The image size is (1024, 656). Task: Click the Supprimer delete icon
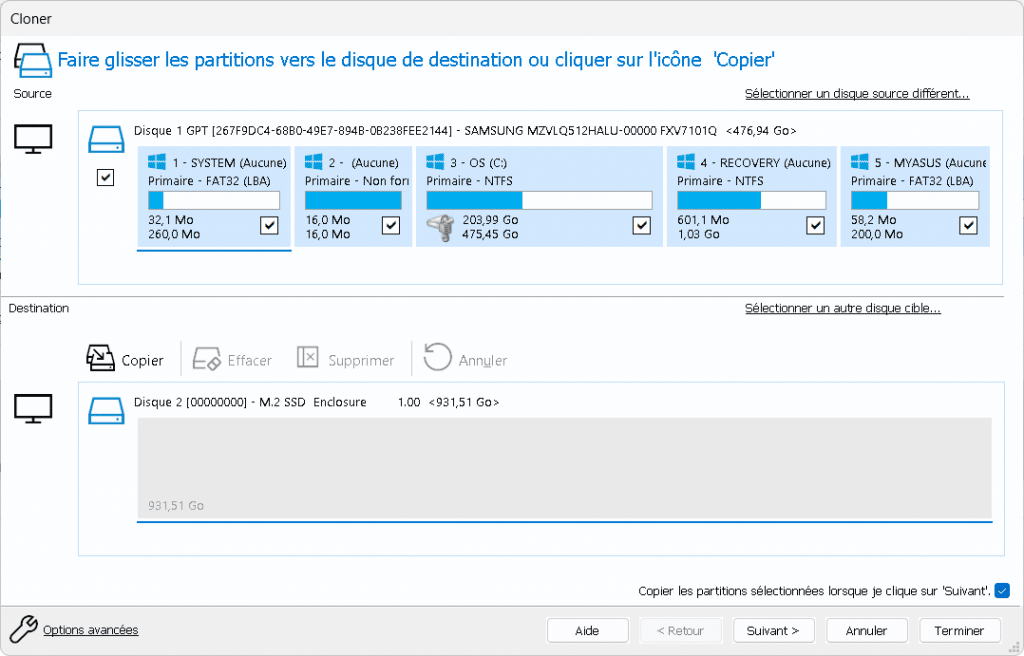308,359
